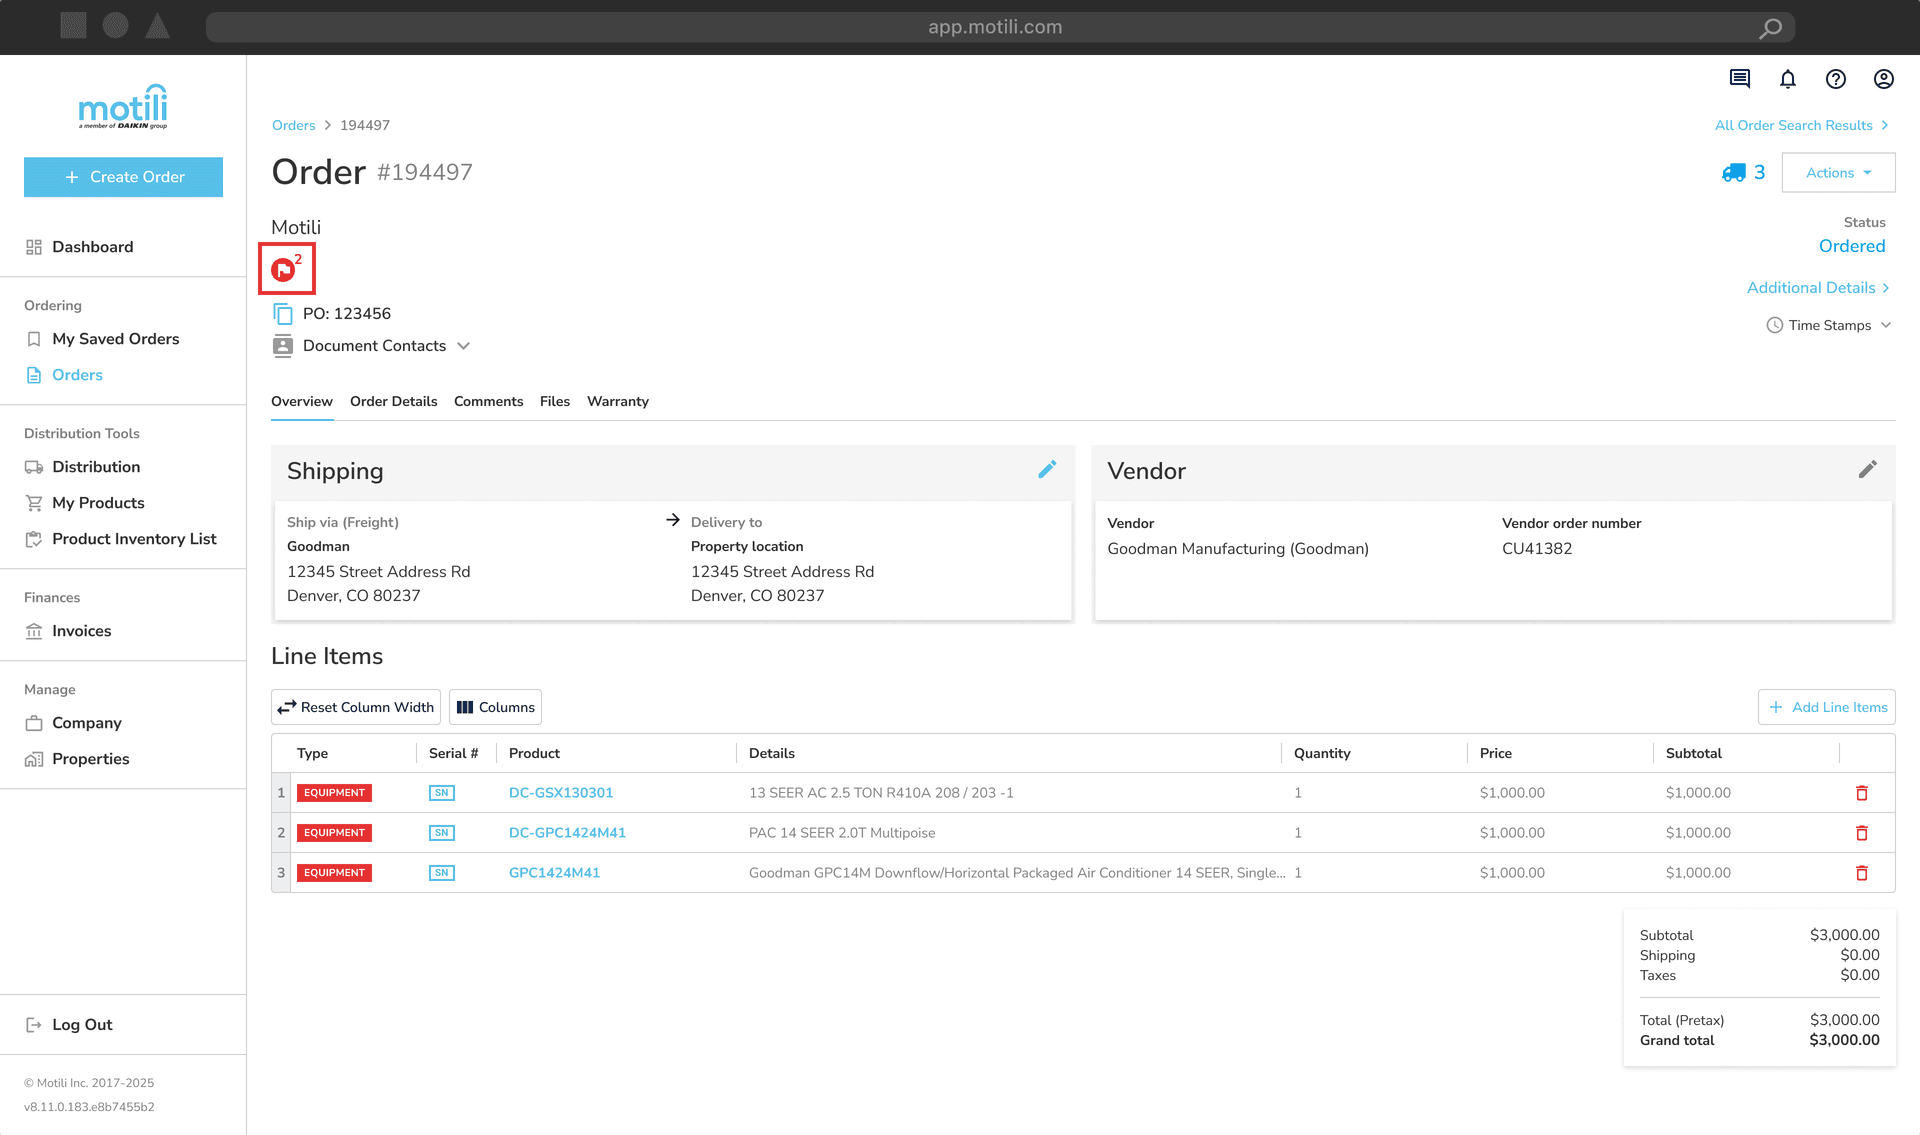Switch to the Order Details tab
Screen dimensions: 1920x1135
click(x=393, y=401)
